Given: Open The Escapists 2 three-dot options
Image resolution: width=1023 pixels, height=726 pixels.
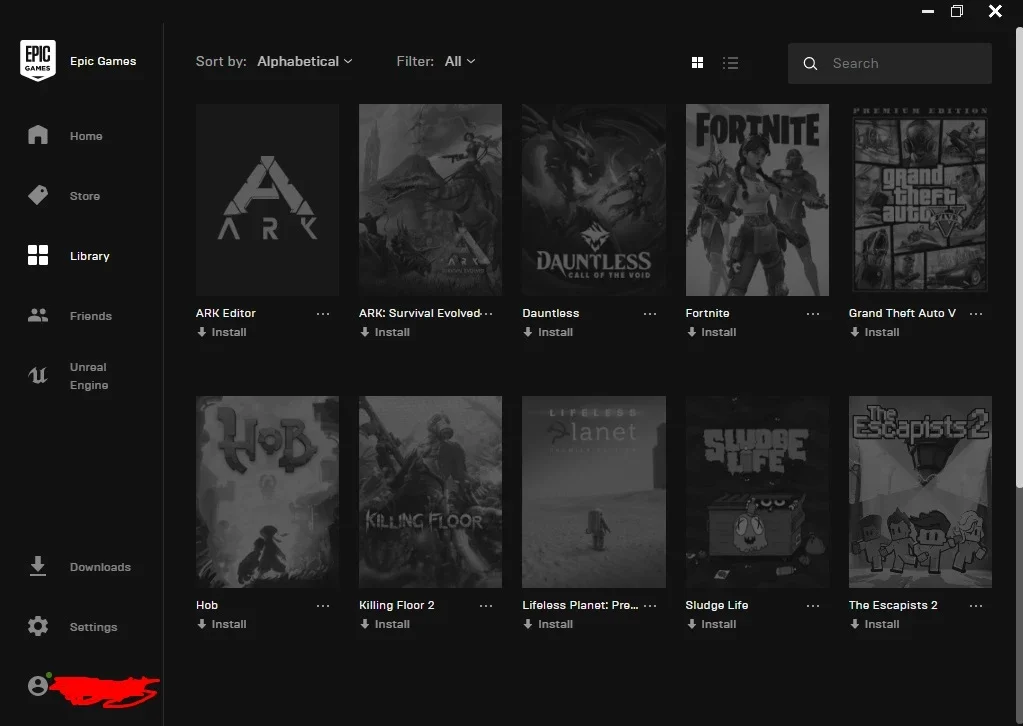Looking at the screenshot, I should pyautogui.click(x=976, y=606).
